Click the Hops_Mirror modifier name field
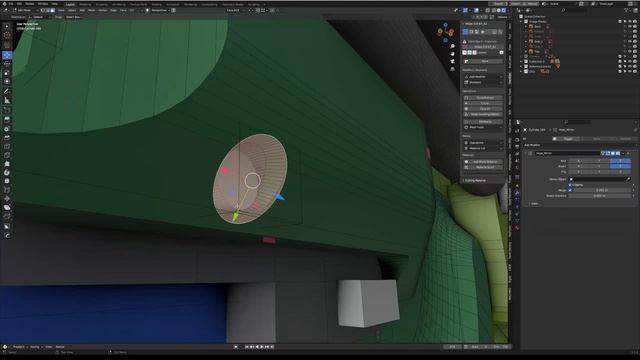This screenshot has height=360, width=640. click(567, 153)
